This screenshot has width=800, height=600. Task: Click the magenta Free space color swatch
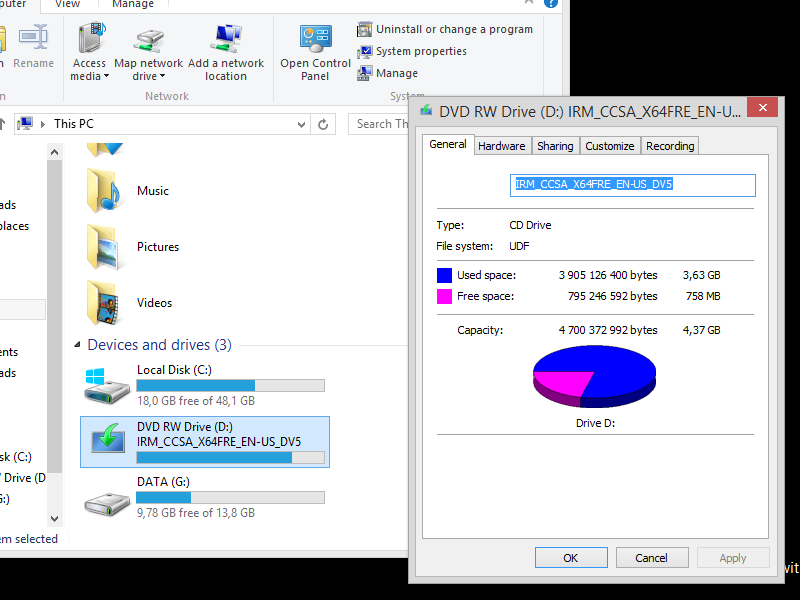click(444, 296)
